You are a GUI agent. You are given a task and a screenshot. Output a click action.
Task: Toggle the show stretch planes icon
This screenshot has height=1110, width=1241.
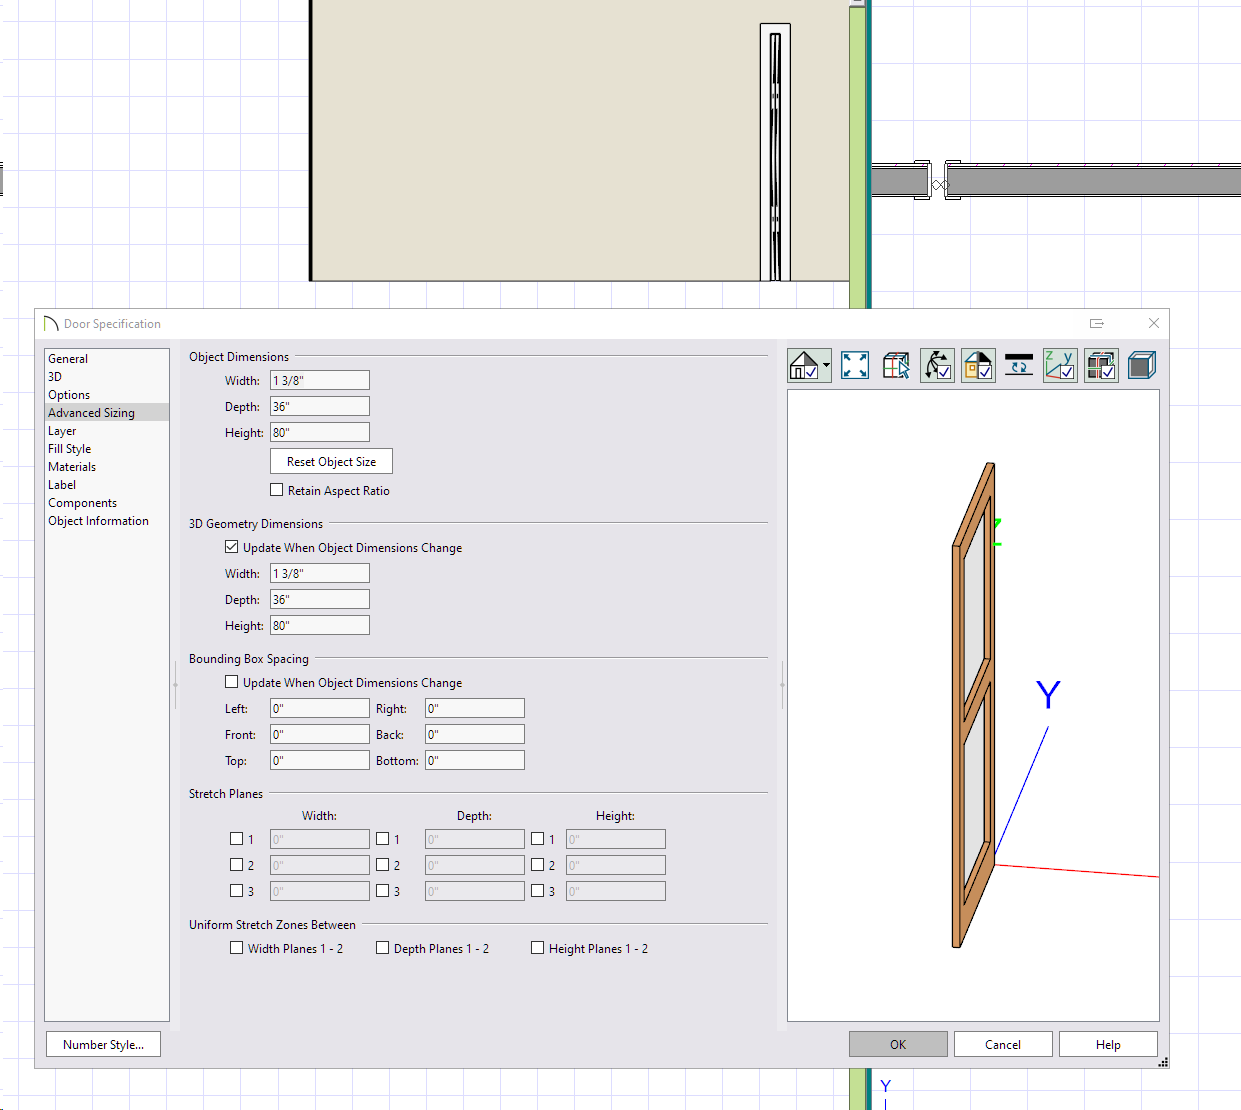coord(1101,366)
